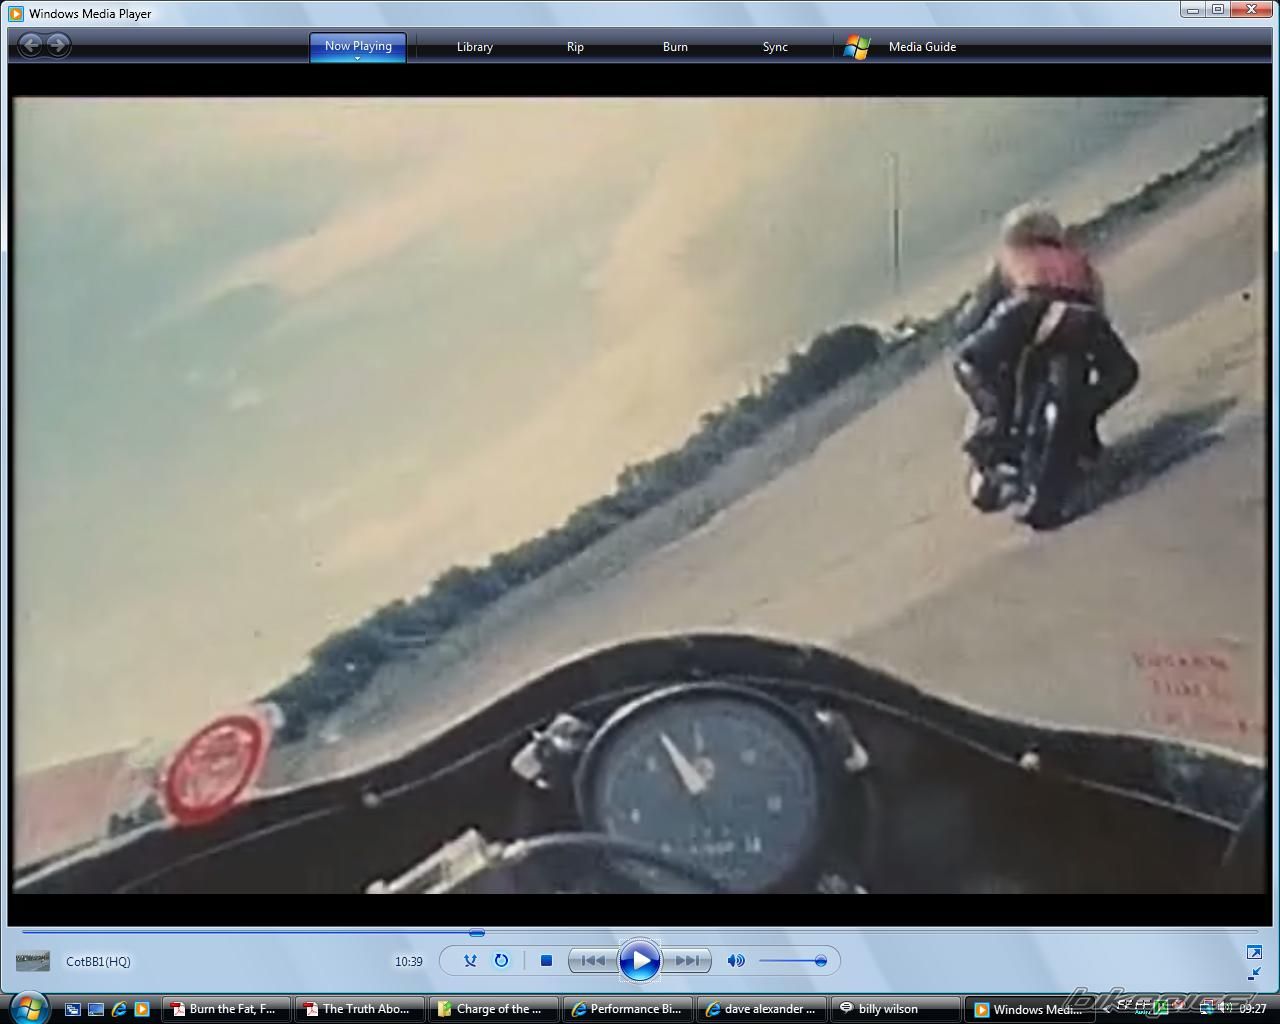Click the Back navigation arrow
The image size is (1280, 1024).
click(30, 45)
